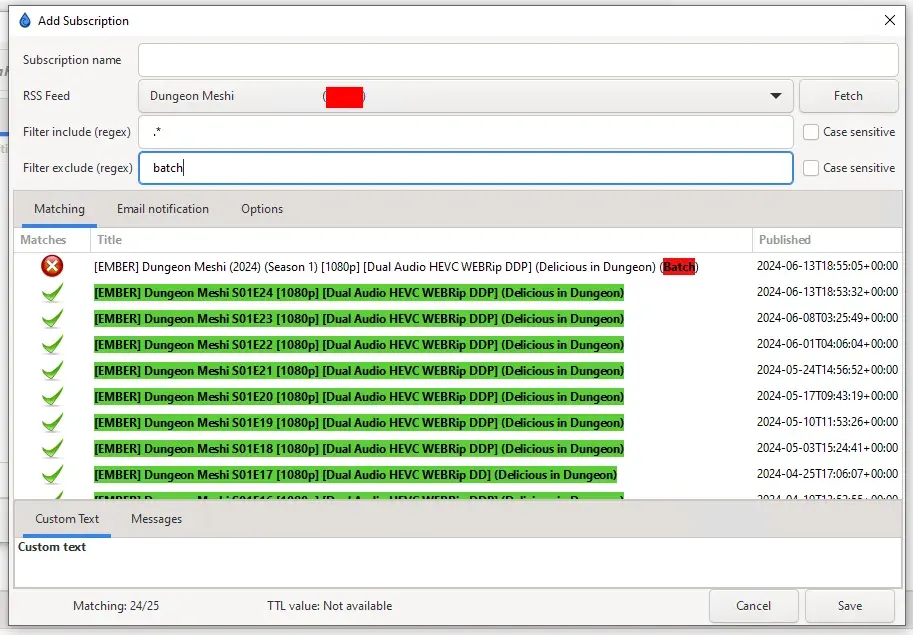Enable Case sensitive for Filter include

point(811,132)
